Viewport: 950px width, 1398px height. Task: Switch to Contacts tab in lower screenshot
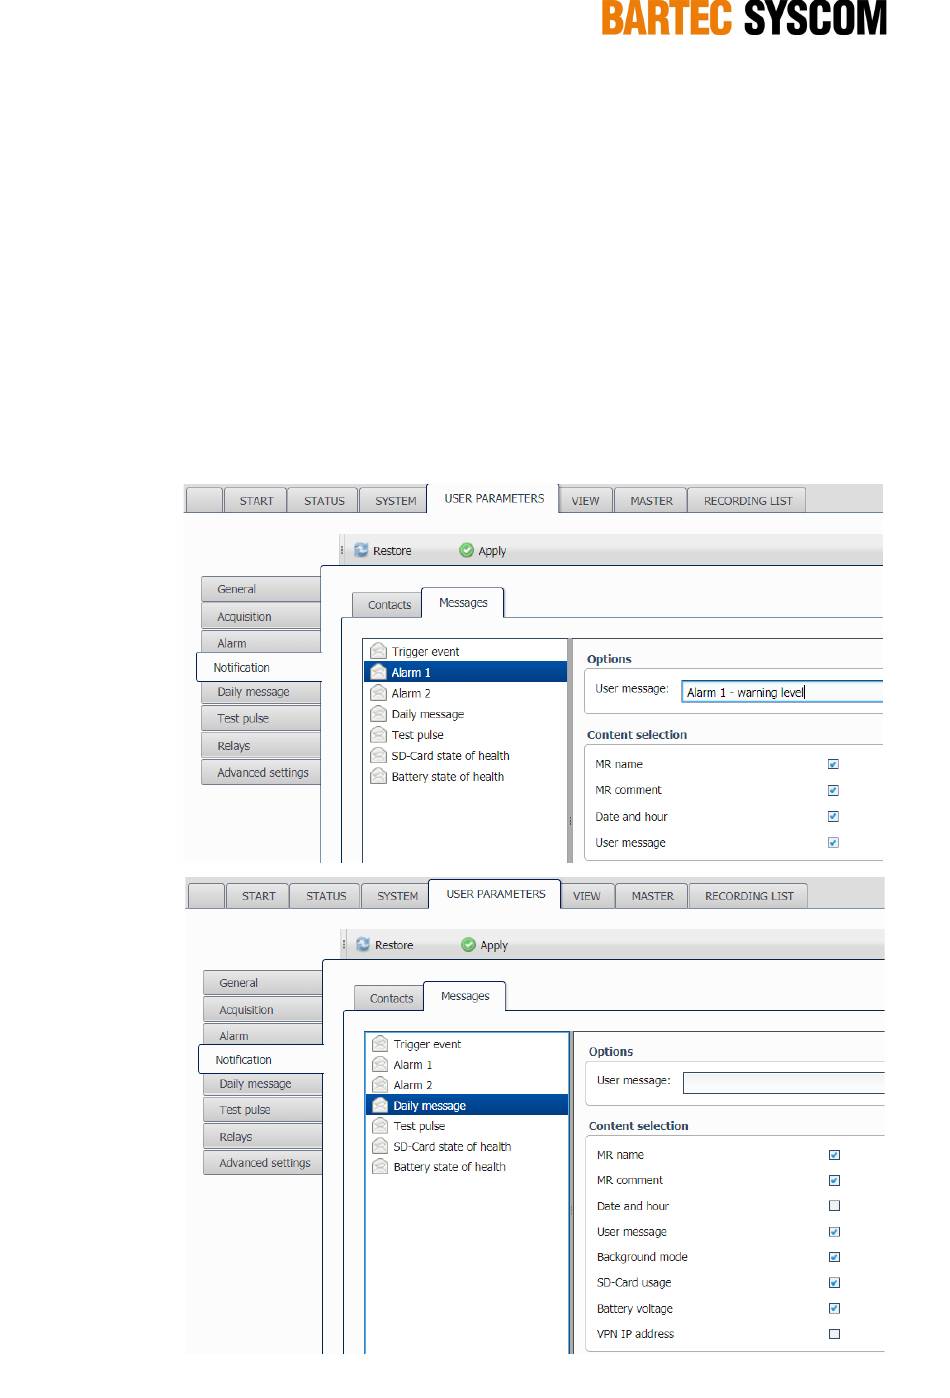pyautogui.click(x=391, y=998)
